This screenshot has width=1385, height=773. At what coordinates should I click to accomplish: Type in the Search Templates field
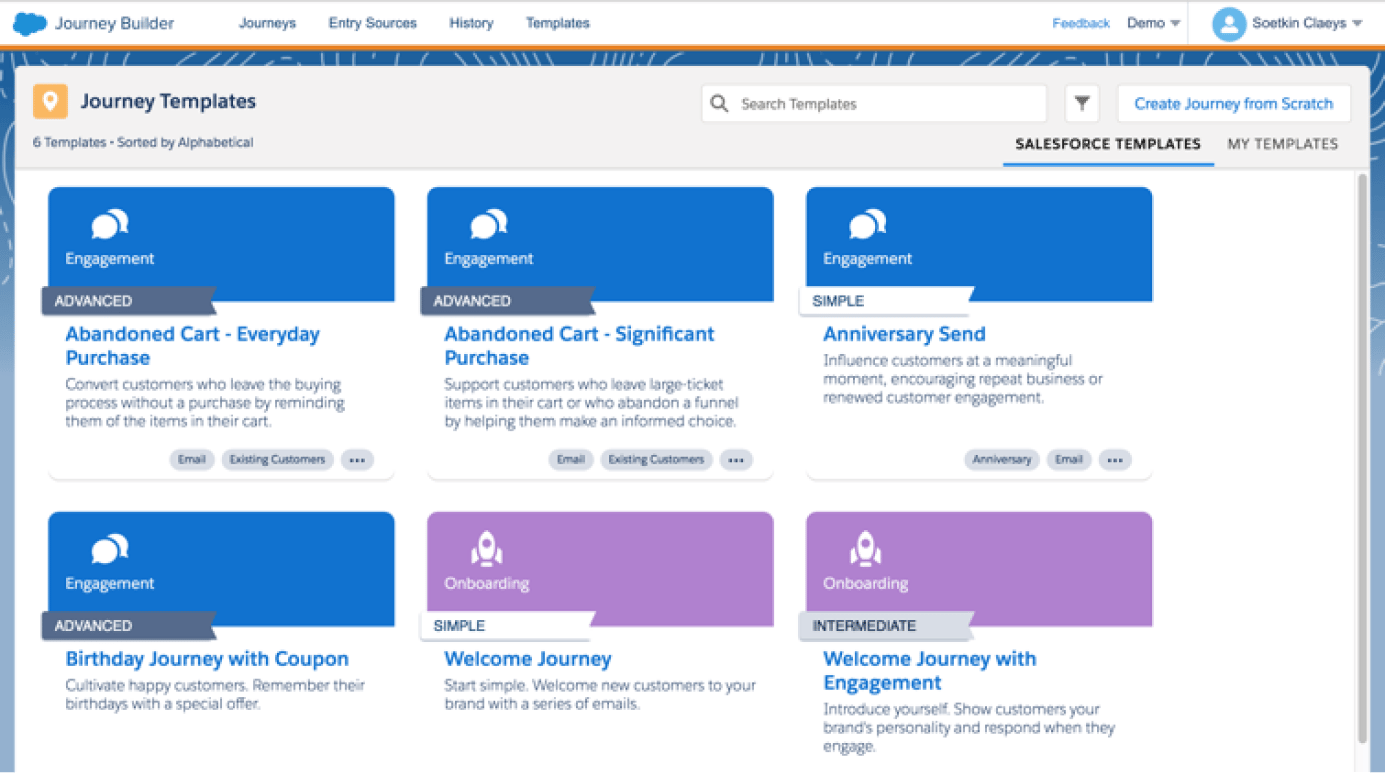point(885,103)
